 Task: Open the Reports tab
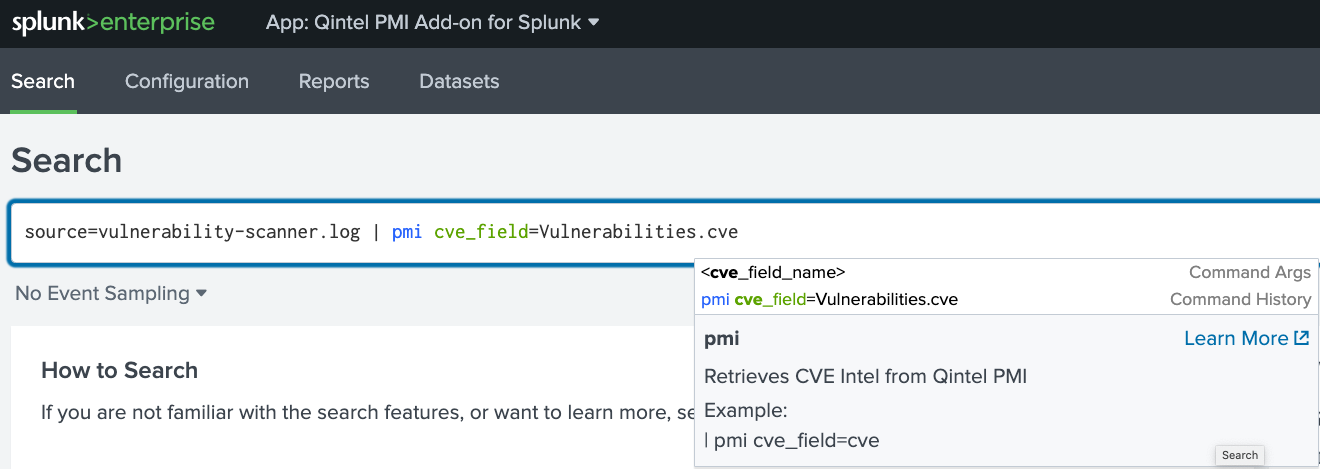[334, 82]
